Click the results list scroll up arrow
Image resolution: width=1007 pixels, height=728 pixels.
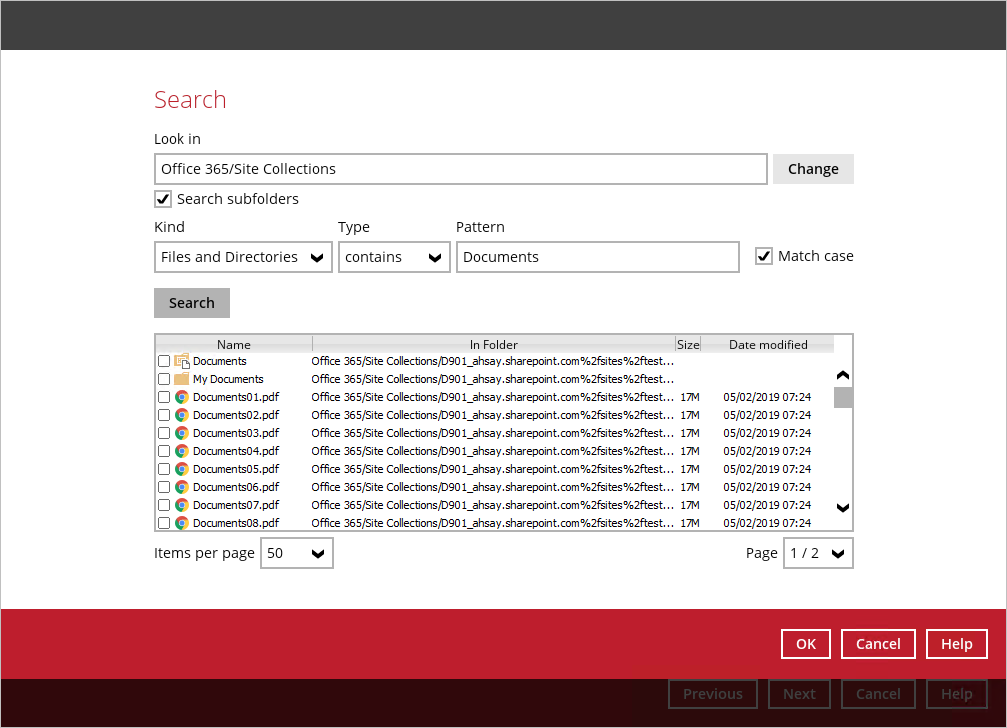tap(843, 375)
